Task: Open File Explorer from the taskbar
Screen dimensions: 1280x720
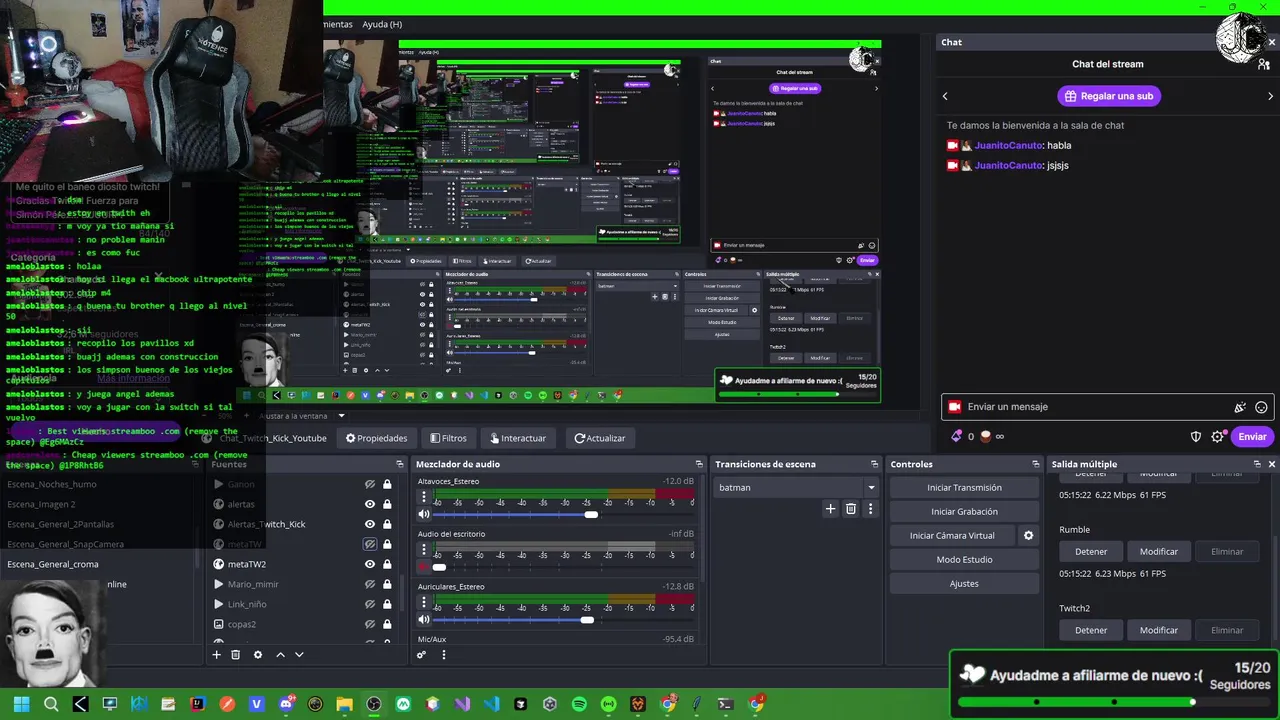Action: (344, 704)
